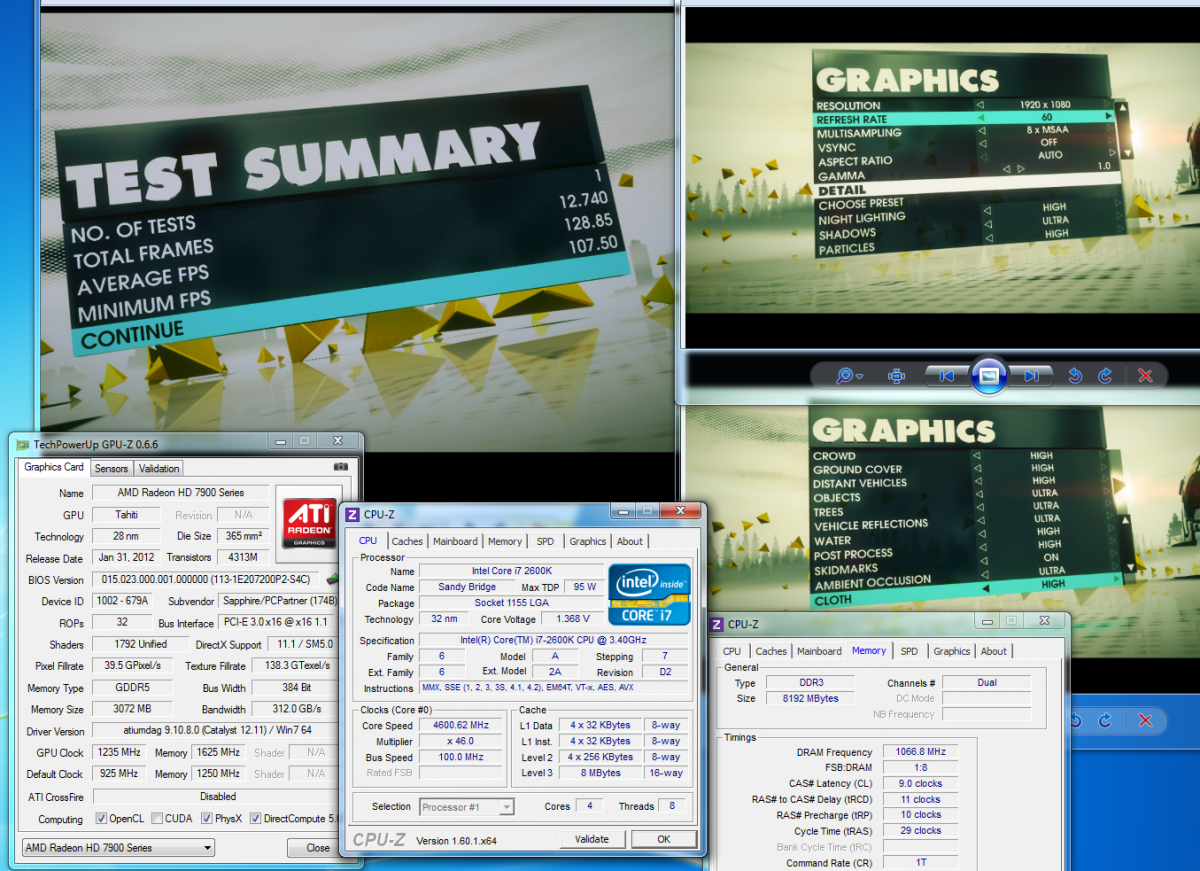Click the ATI CrossFire Disabled field
1200x871 pixels.
[215, 797]
